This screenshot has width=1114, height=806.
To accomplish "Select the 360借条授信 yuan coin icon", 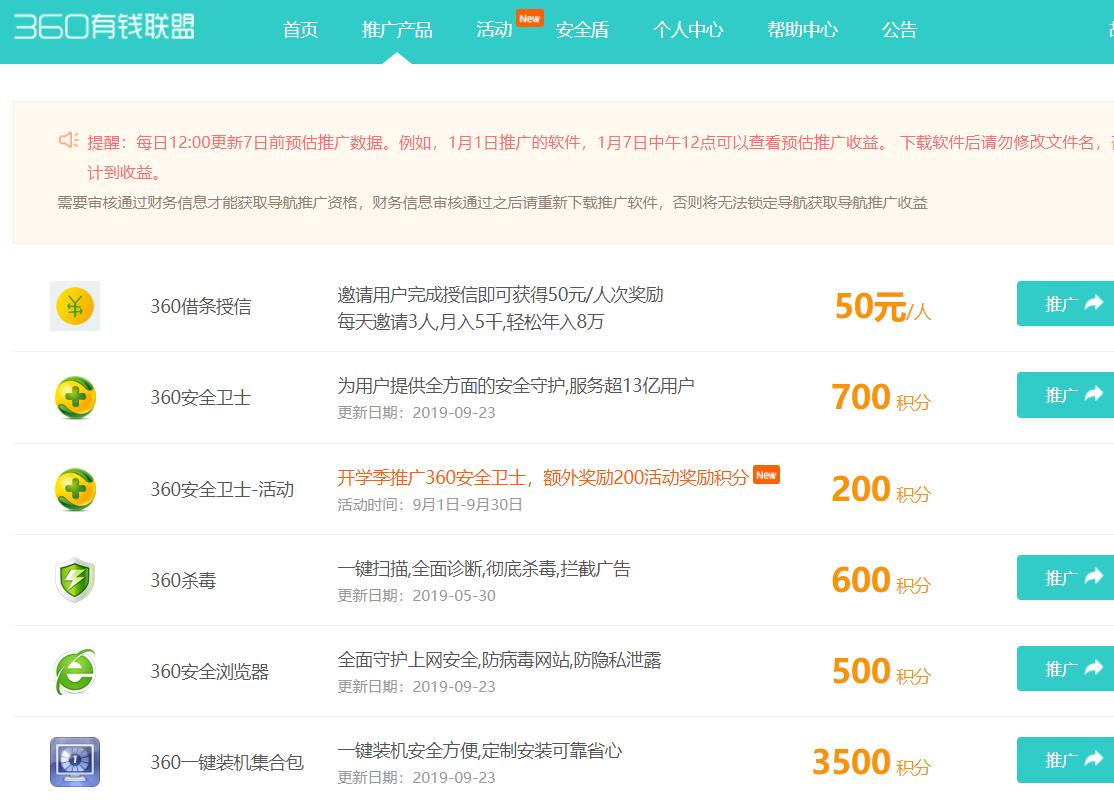I will click(74, 306).
